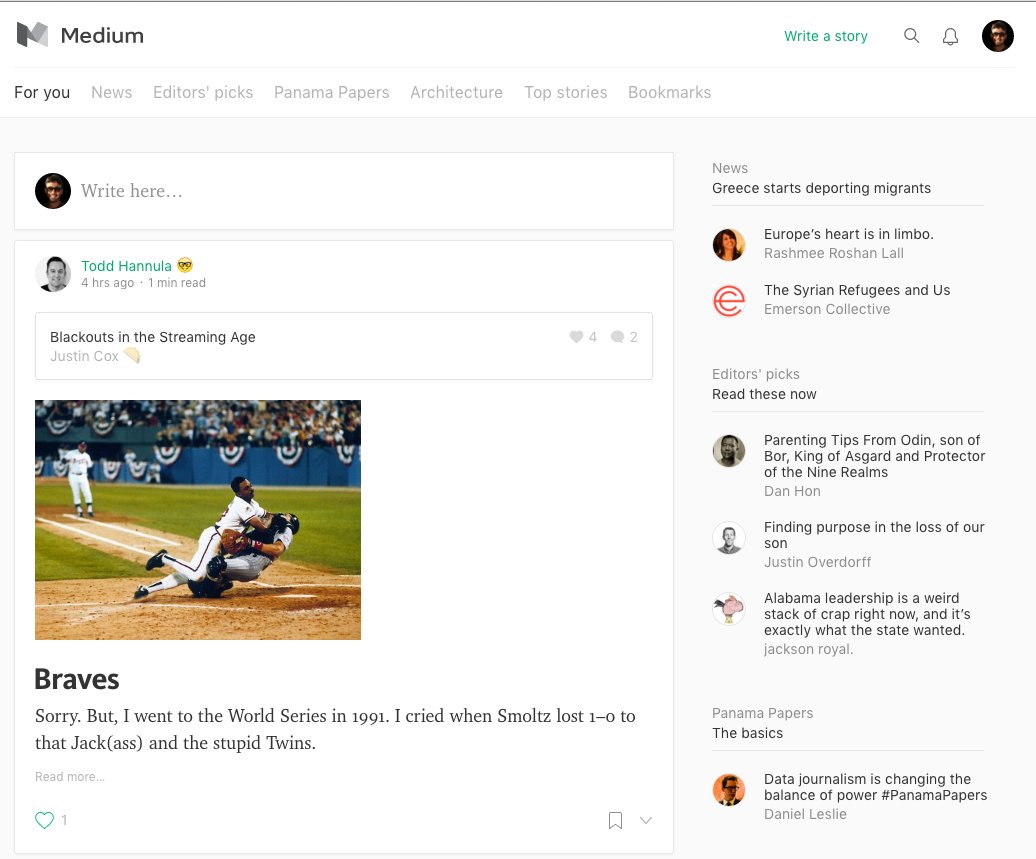
Task: Open Blackouts in the Streaming Age
Action: (x=153, y=337)
